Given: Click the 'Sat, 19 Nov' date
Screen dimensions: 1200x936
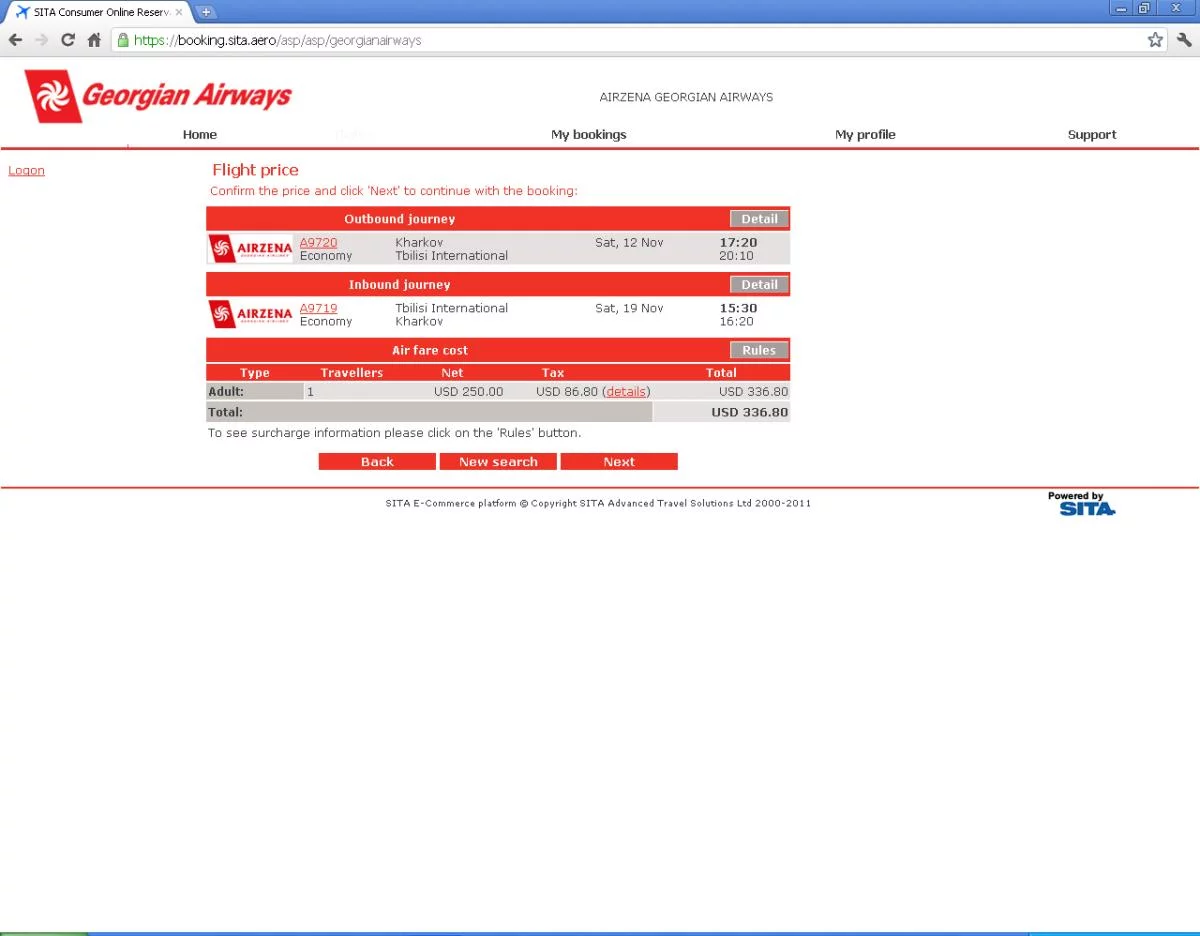Looking at the screenshot, I should point(629,308).
